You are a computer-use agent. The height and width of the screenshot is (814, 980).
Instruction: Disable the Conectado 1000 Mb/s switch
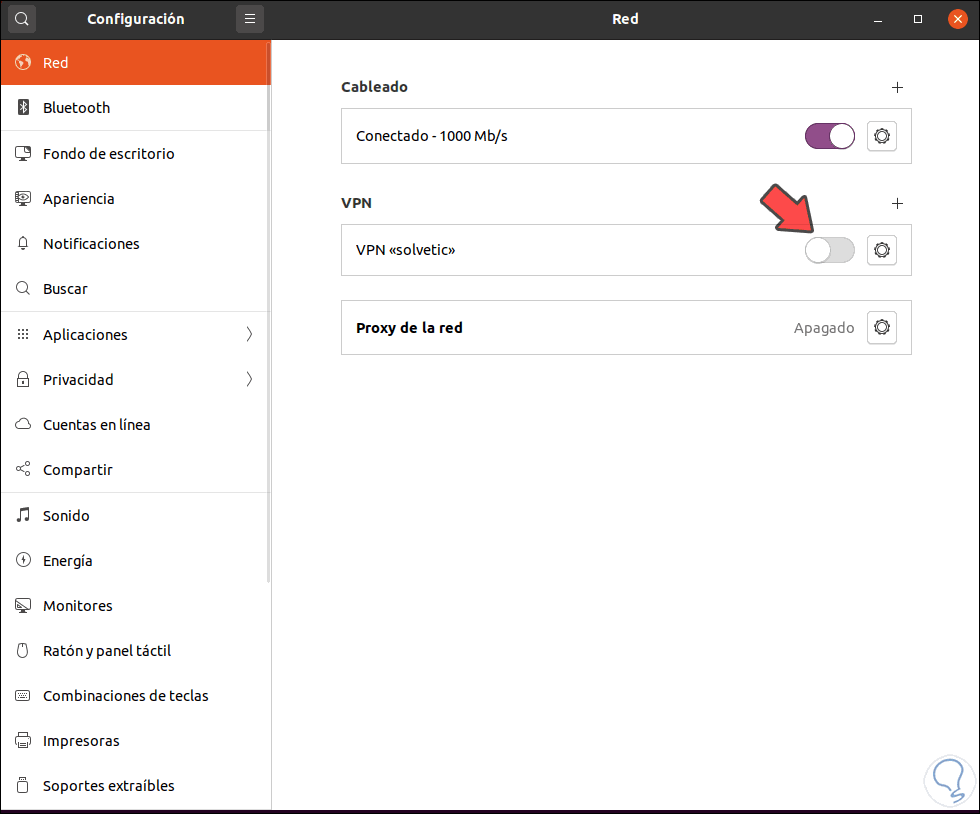point(829,136)
